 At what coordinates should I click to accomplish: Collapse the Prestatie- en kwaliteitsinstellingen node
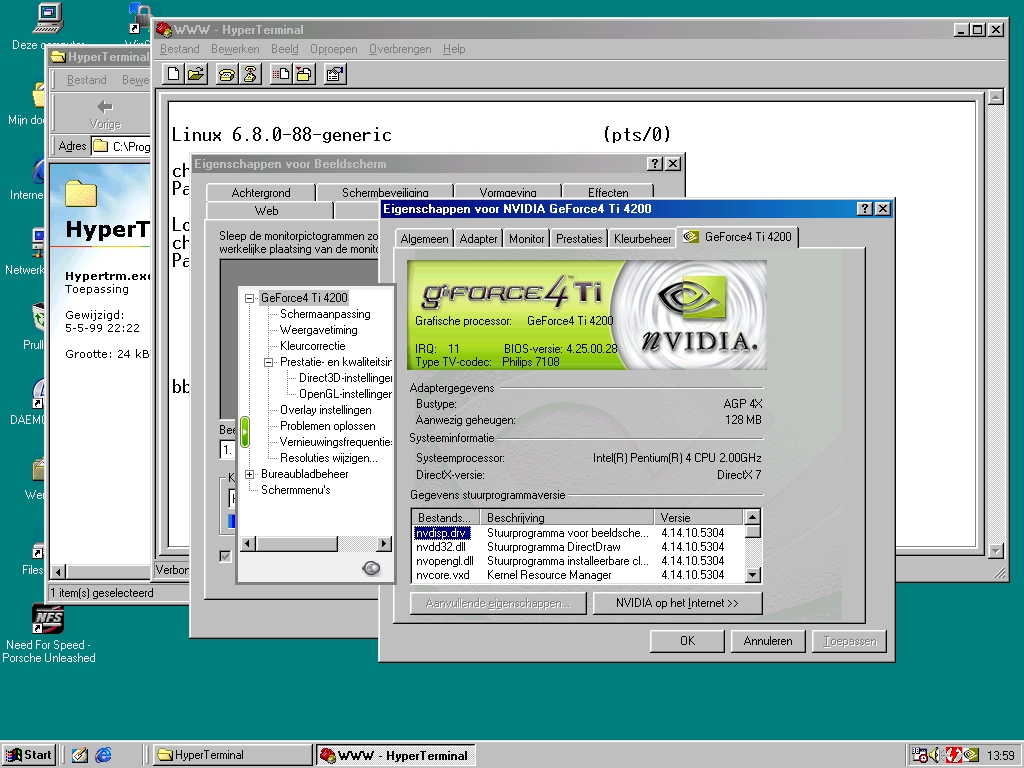[x=269, y=363]
